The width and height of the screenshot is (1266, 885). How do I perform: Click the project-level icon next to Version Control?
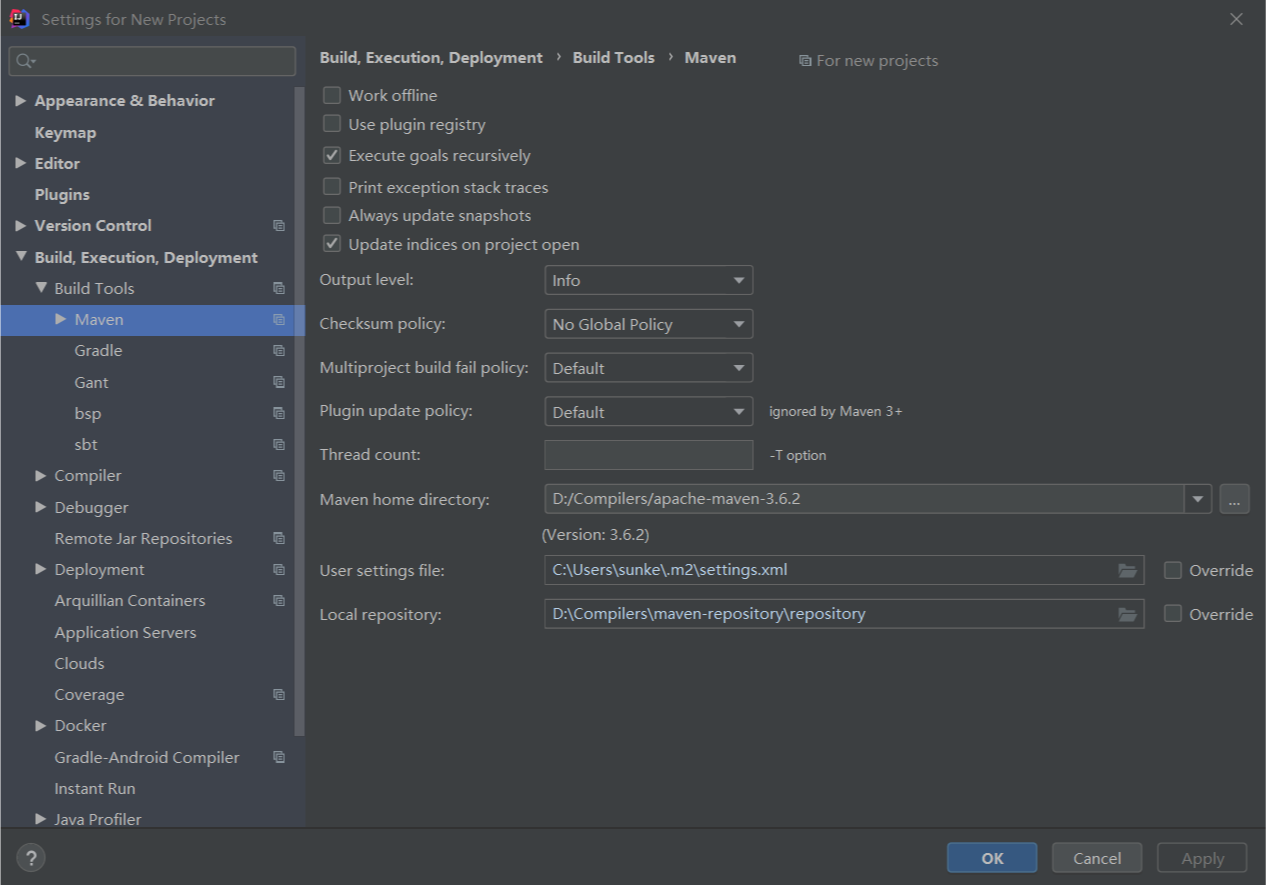pos(279,226)
